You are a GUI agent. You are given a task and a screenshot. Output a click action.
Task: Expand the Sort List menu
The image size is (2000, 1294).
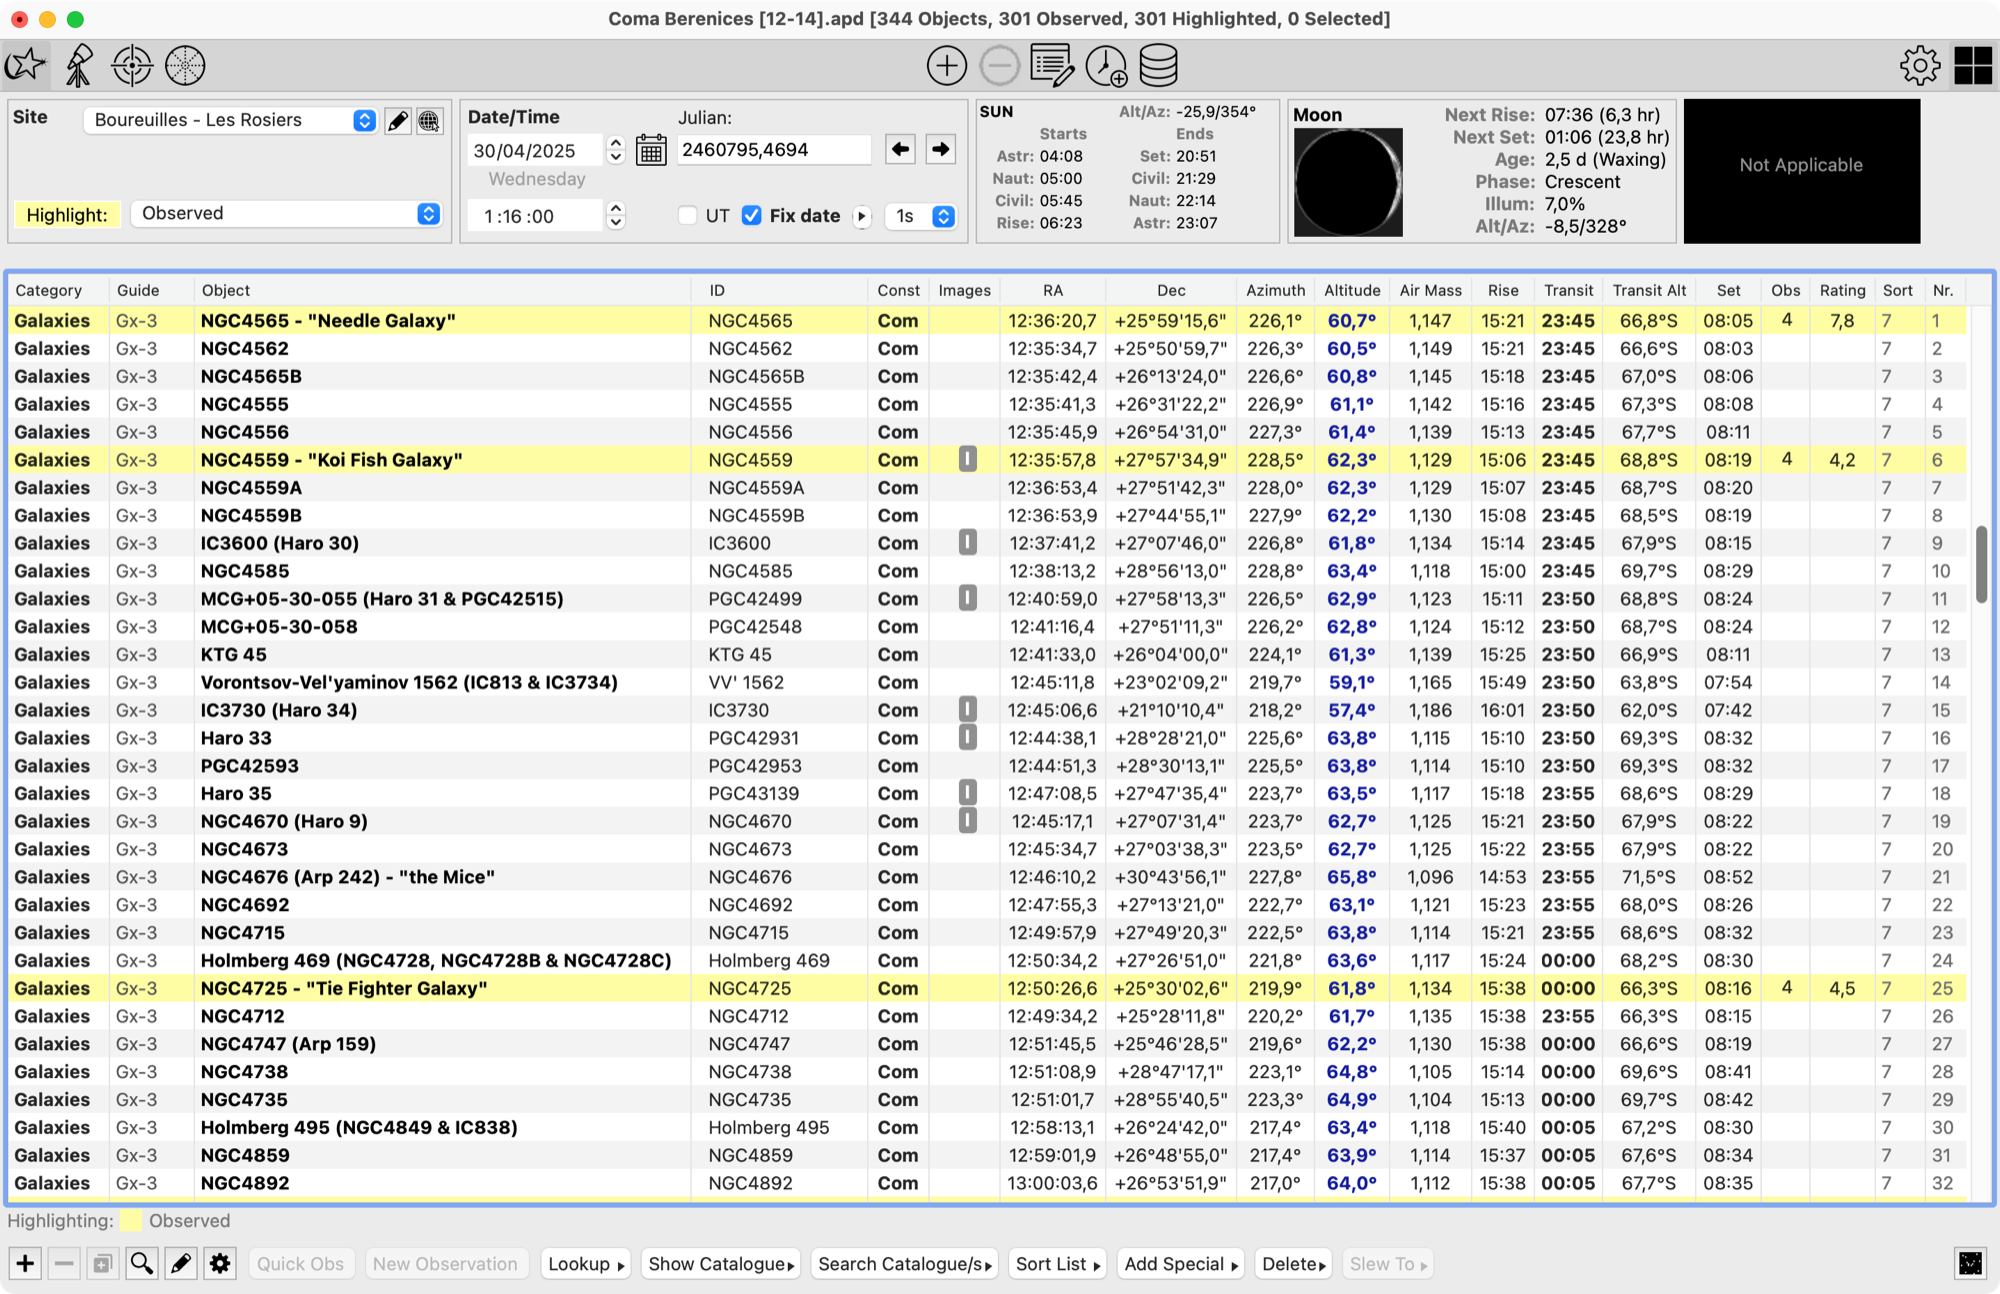1058,1264
